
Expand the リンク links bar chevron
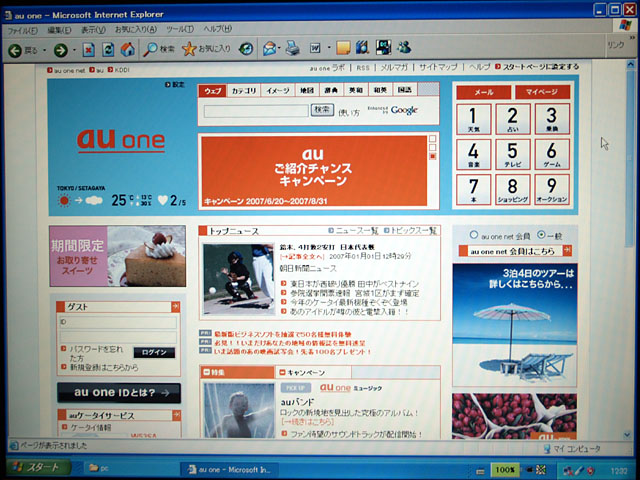coord(632,37)
